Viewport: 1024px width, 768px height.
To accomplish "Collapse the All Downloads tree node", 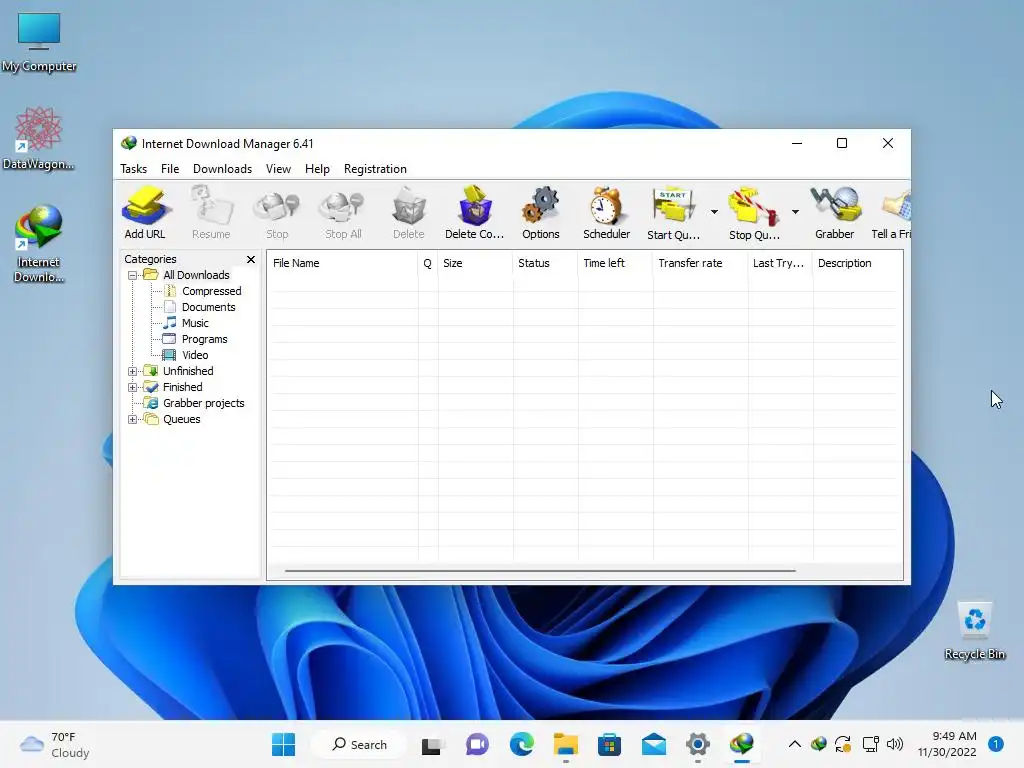I will pos(133,276).
